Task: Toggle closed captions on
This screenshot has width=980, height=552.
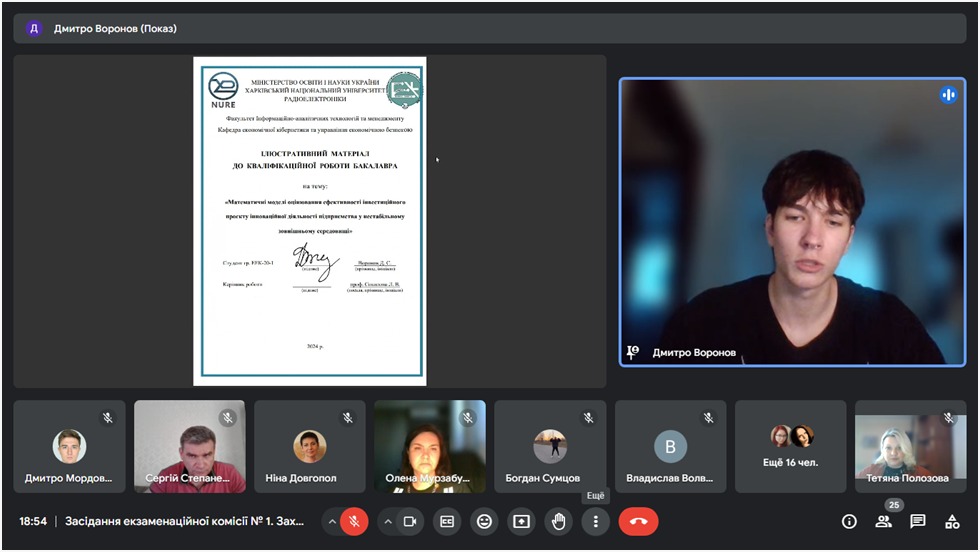Action: [448, 521]
